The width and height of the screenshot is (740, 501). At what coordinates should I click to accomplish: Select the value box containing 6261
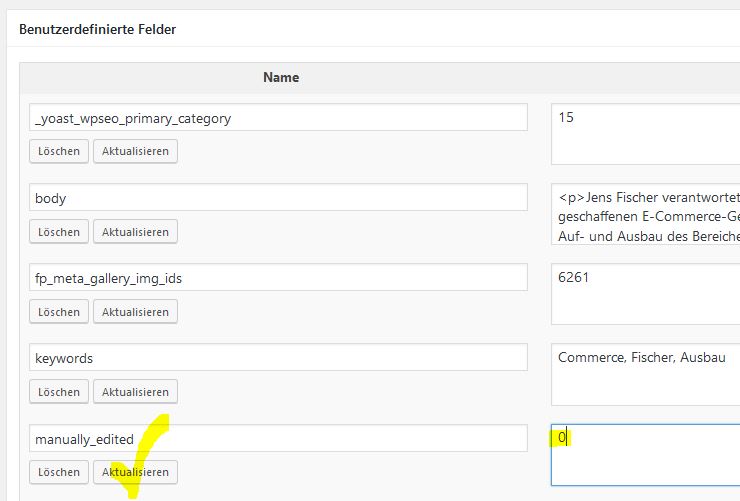645,293
